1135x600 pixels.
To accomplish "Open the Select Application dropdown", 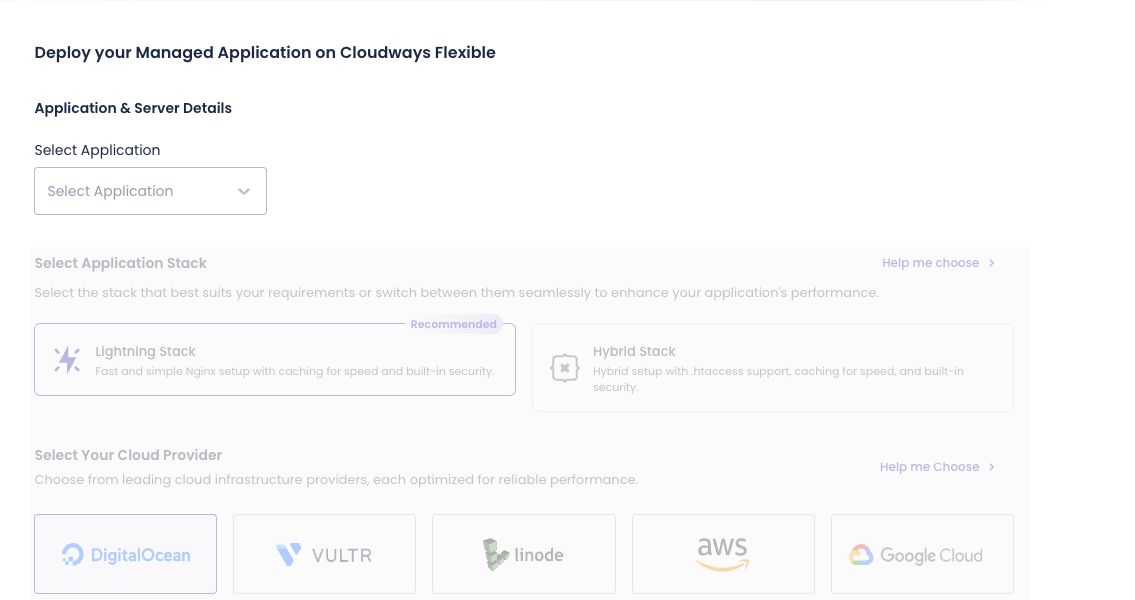I will [150, 191].
